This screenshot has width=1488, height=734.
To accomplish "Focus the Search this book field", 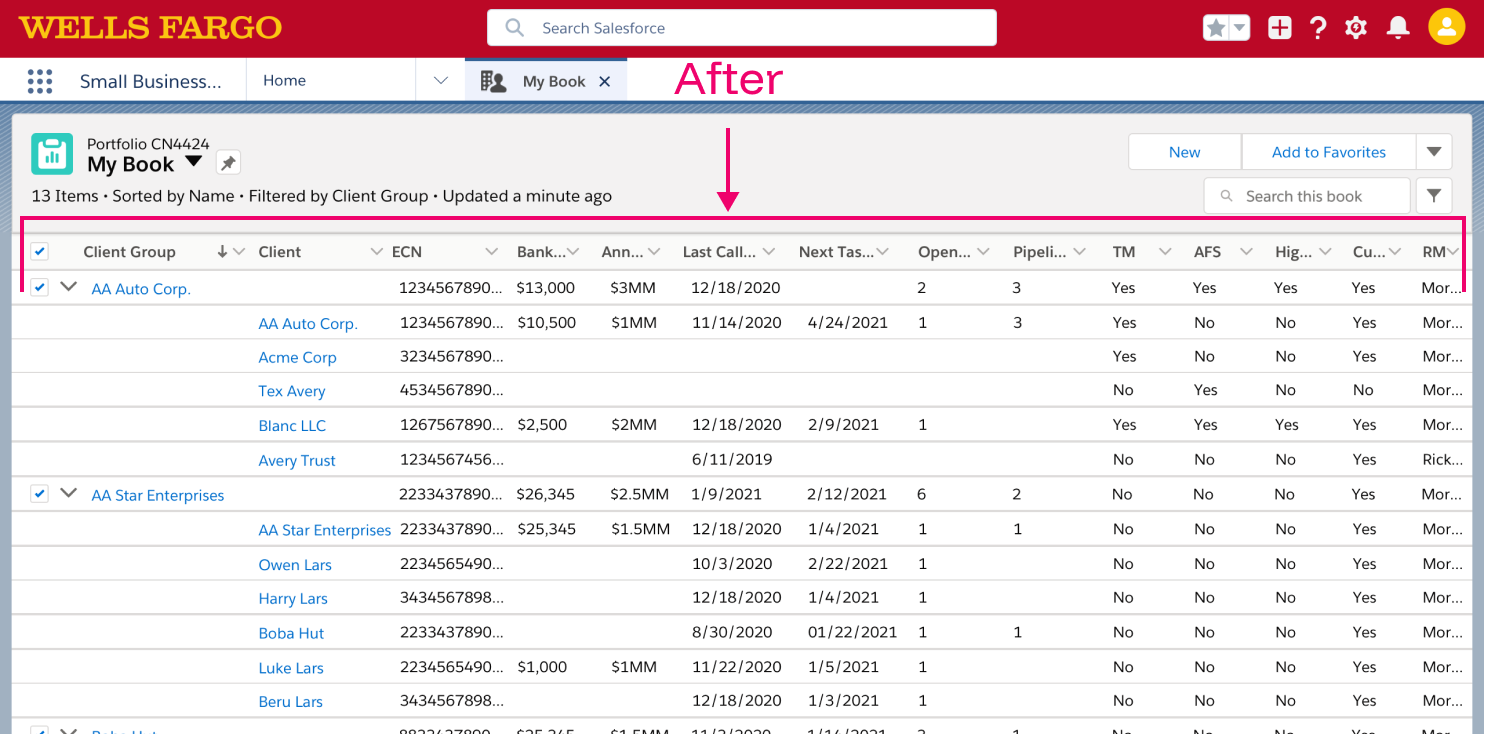I will click(x=1307, y=196).
